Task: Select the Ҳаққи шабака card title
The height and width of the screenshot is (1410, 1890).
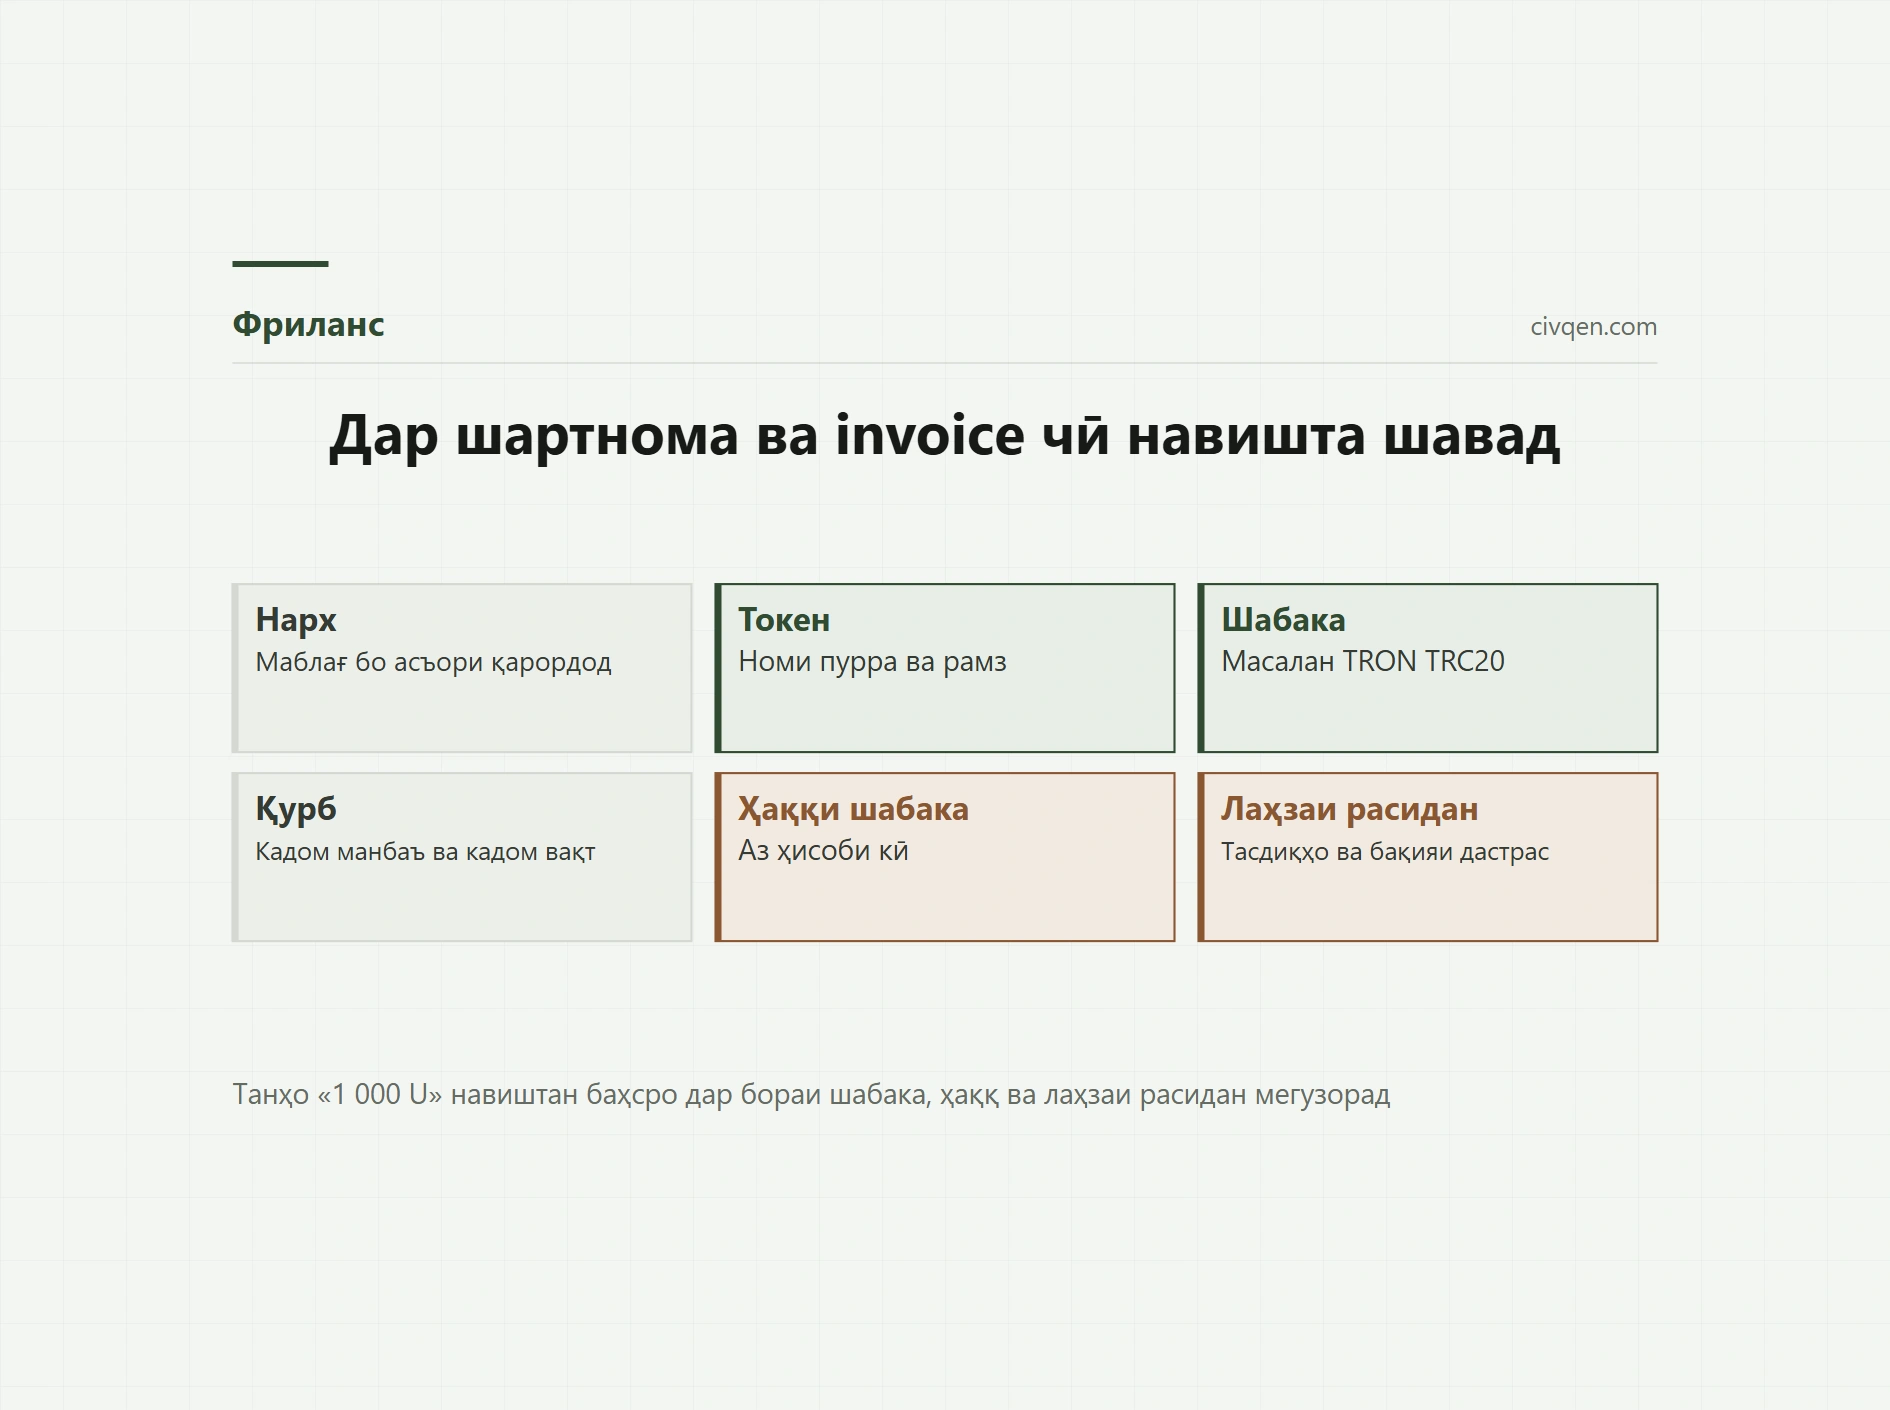Action: pyautogui.click(x=853, y=809)
